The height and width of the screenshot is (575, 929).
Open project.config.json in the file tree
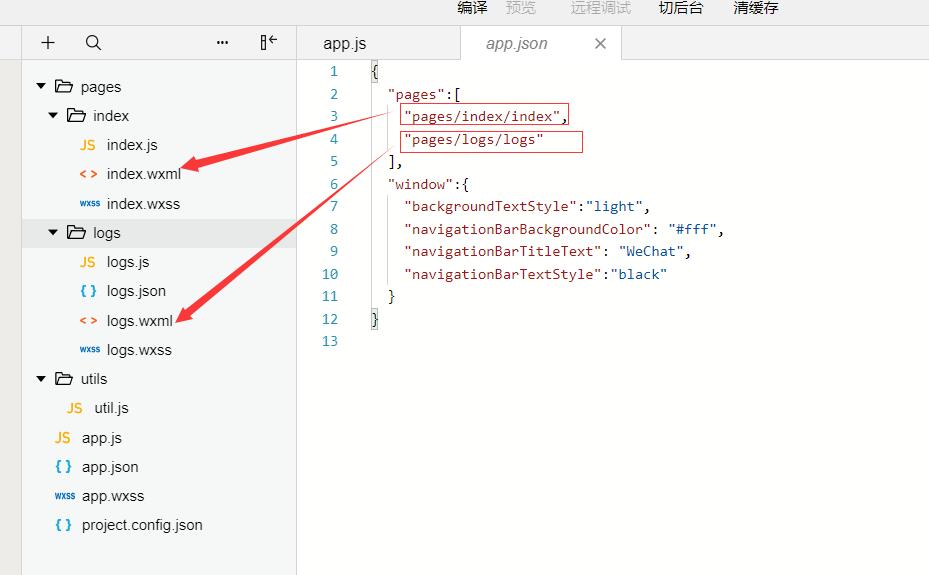pos(142,525)
